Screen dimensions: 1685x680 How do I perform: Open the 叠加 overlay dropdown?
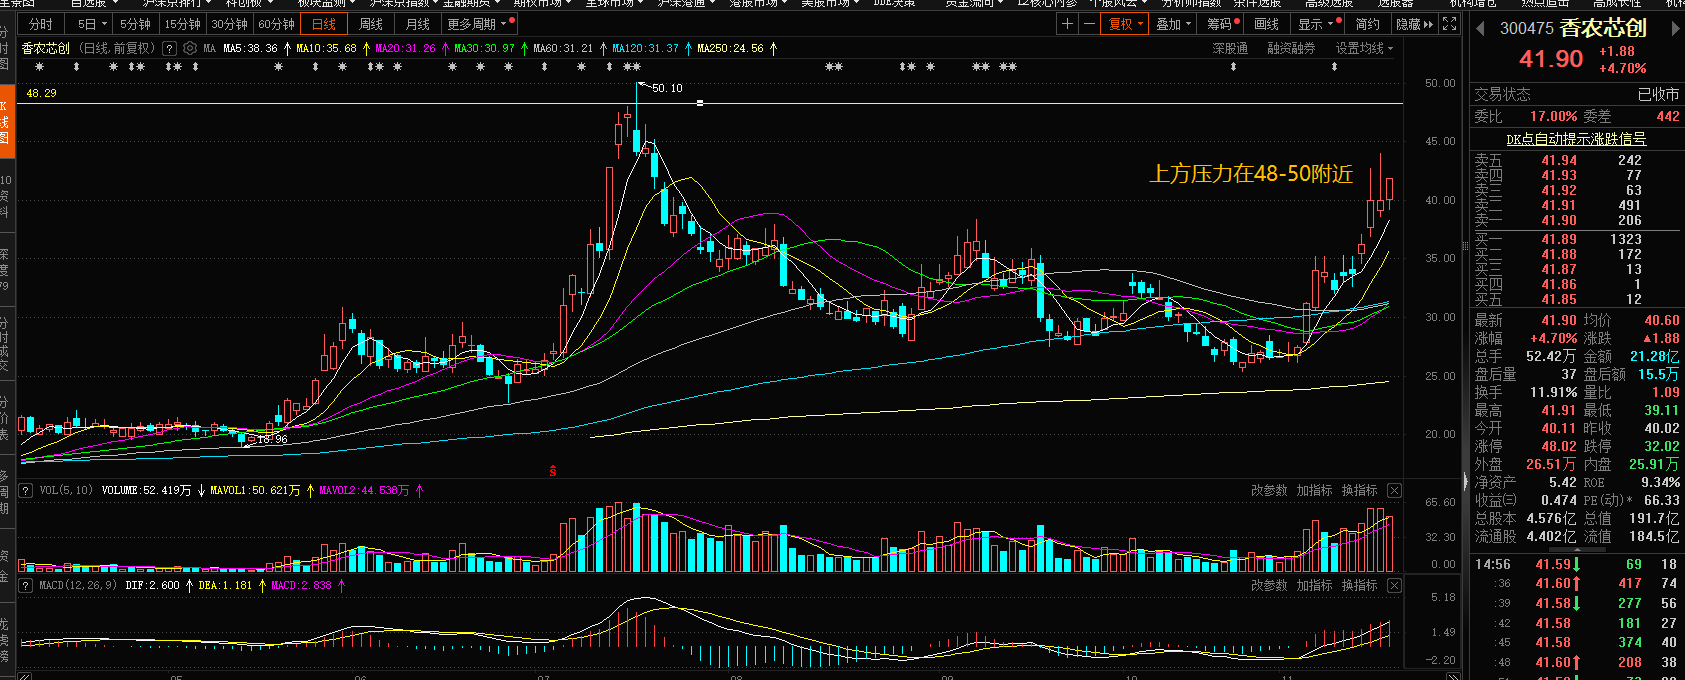pos(1173,24)
